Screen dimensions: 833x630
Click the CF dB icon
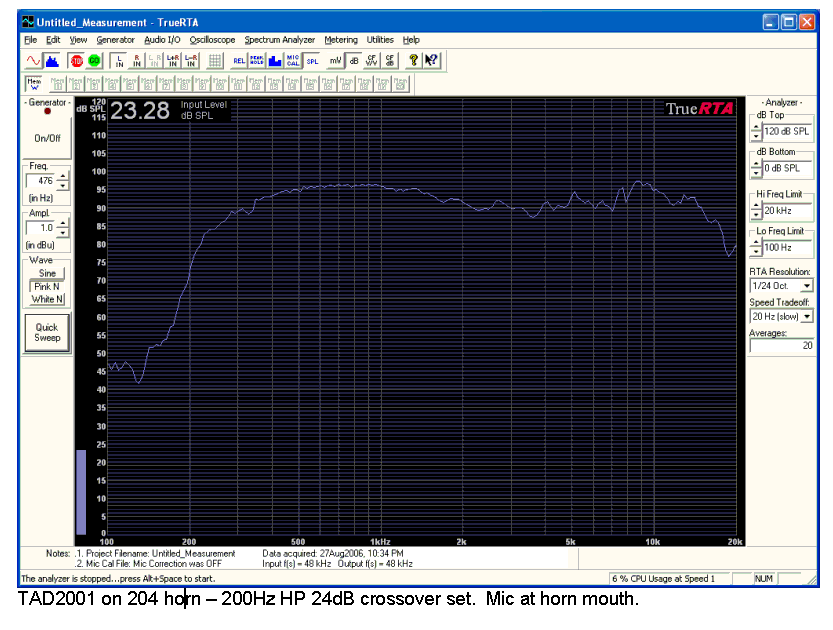point(389,61)
